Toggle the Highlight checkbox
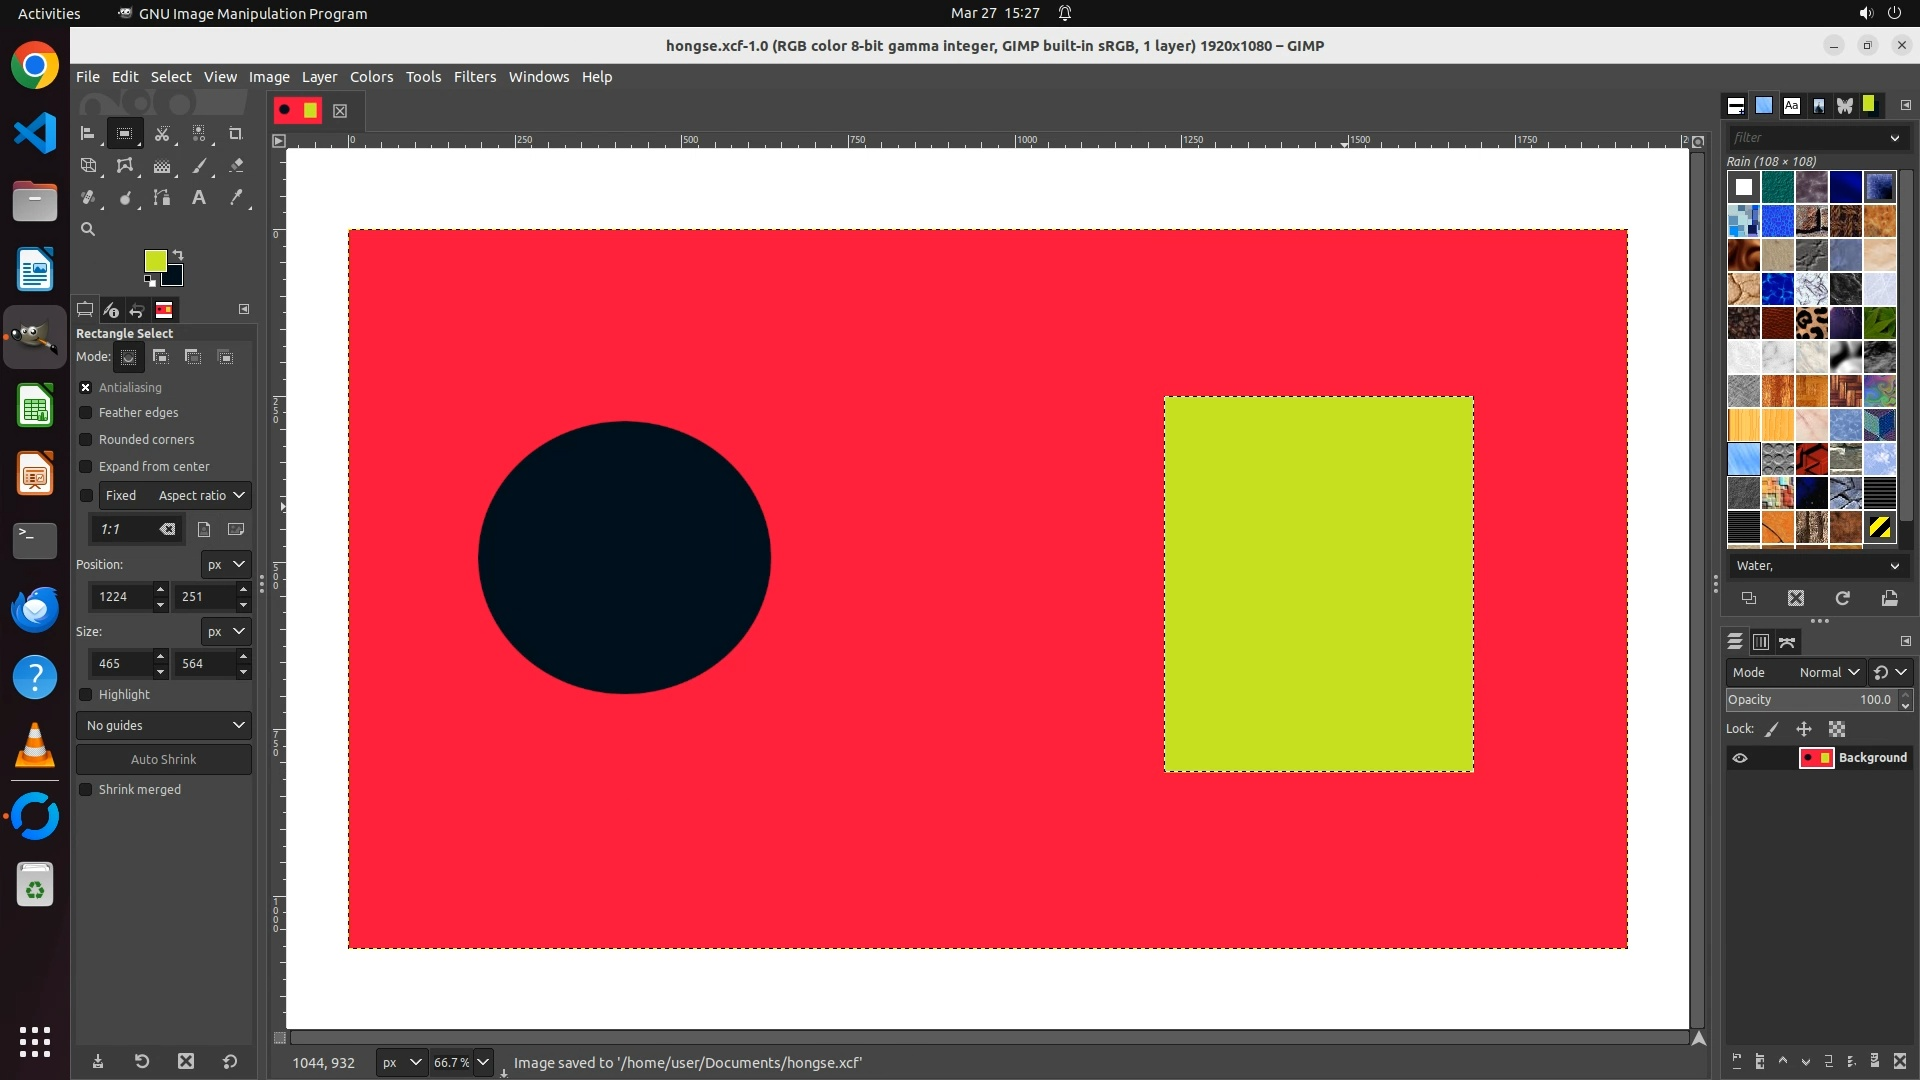 (86, 695)
